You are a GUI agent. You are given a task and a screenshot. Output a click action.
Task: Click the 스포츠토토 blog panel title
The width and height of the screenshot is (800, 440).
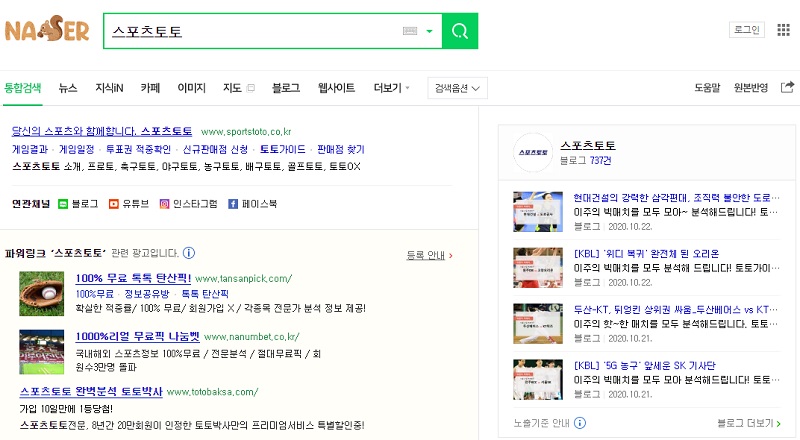point(588,145)
